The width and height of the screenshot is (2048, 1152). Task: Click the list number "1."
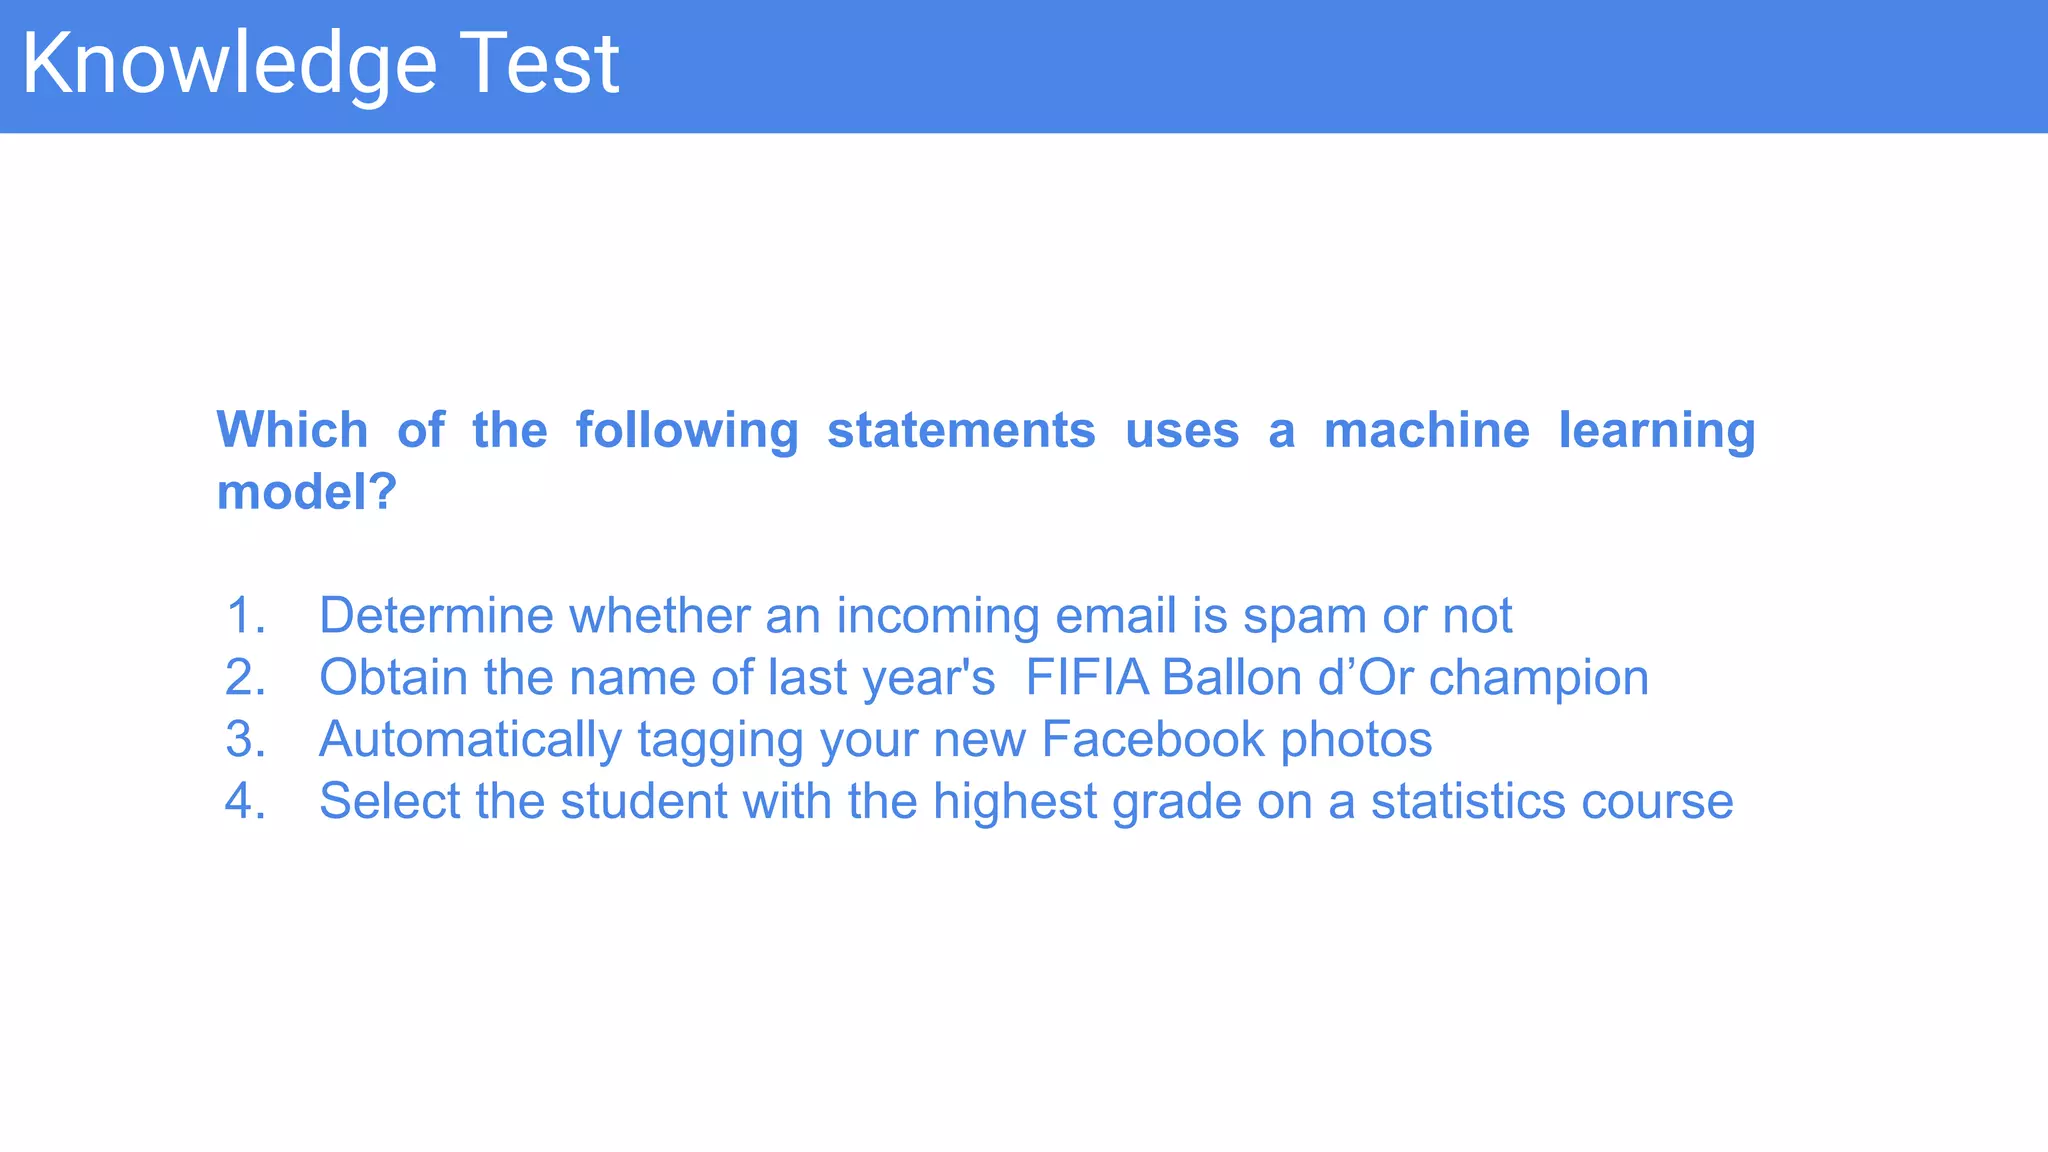(245, 615)
